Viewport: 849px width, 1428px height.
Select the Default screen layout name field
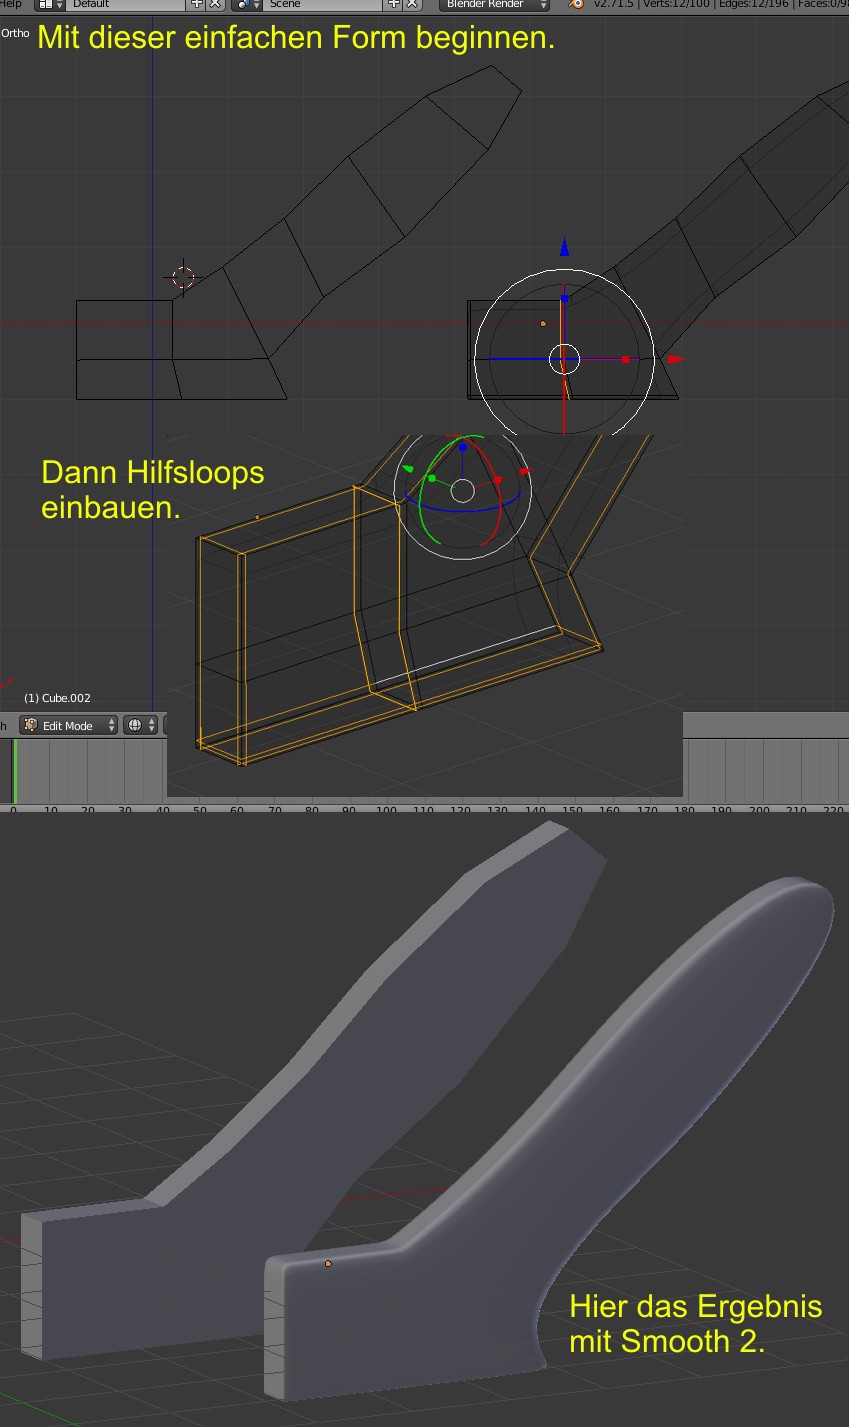click(x=128, y=5)
